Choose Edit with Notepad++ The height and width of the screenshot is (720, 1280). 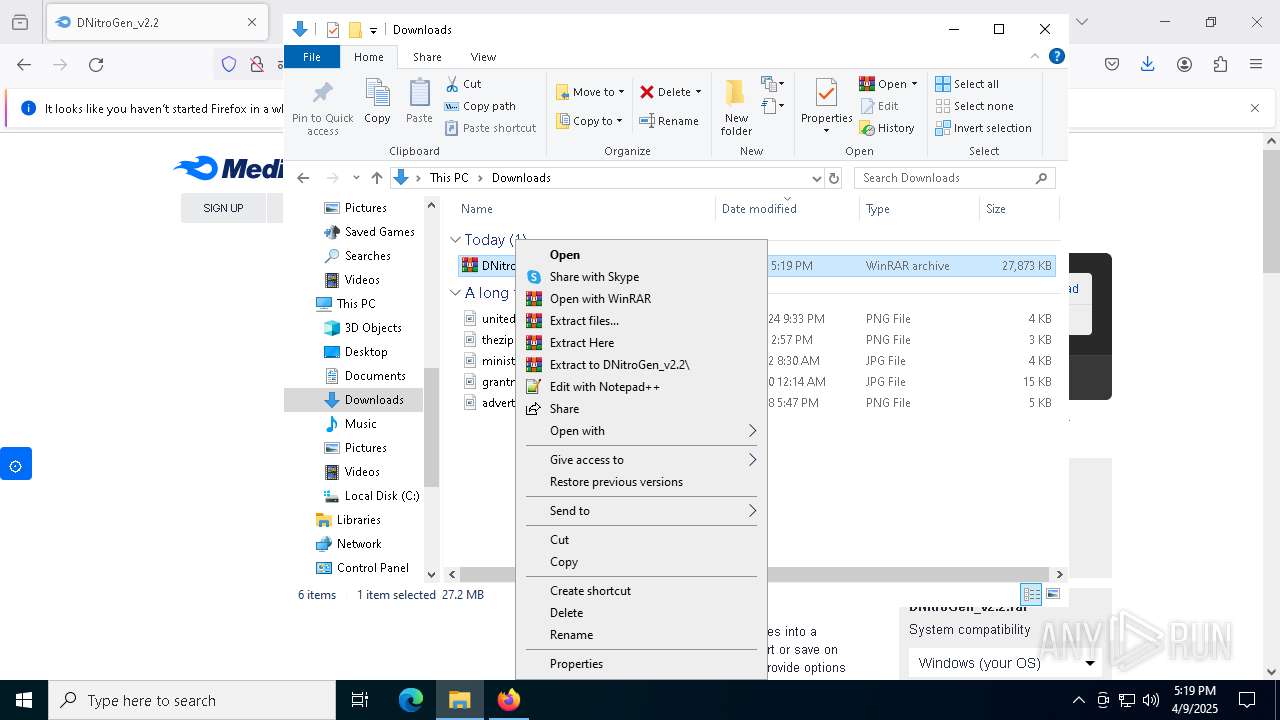click(640, 387)
